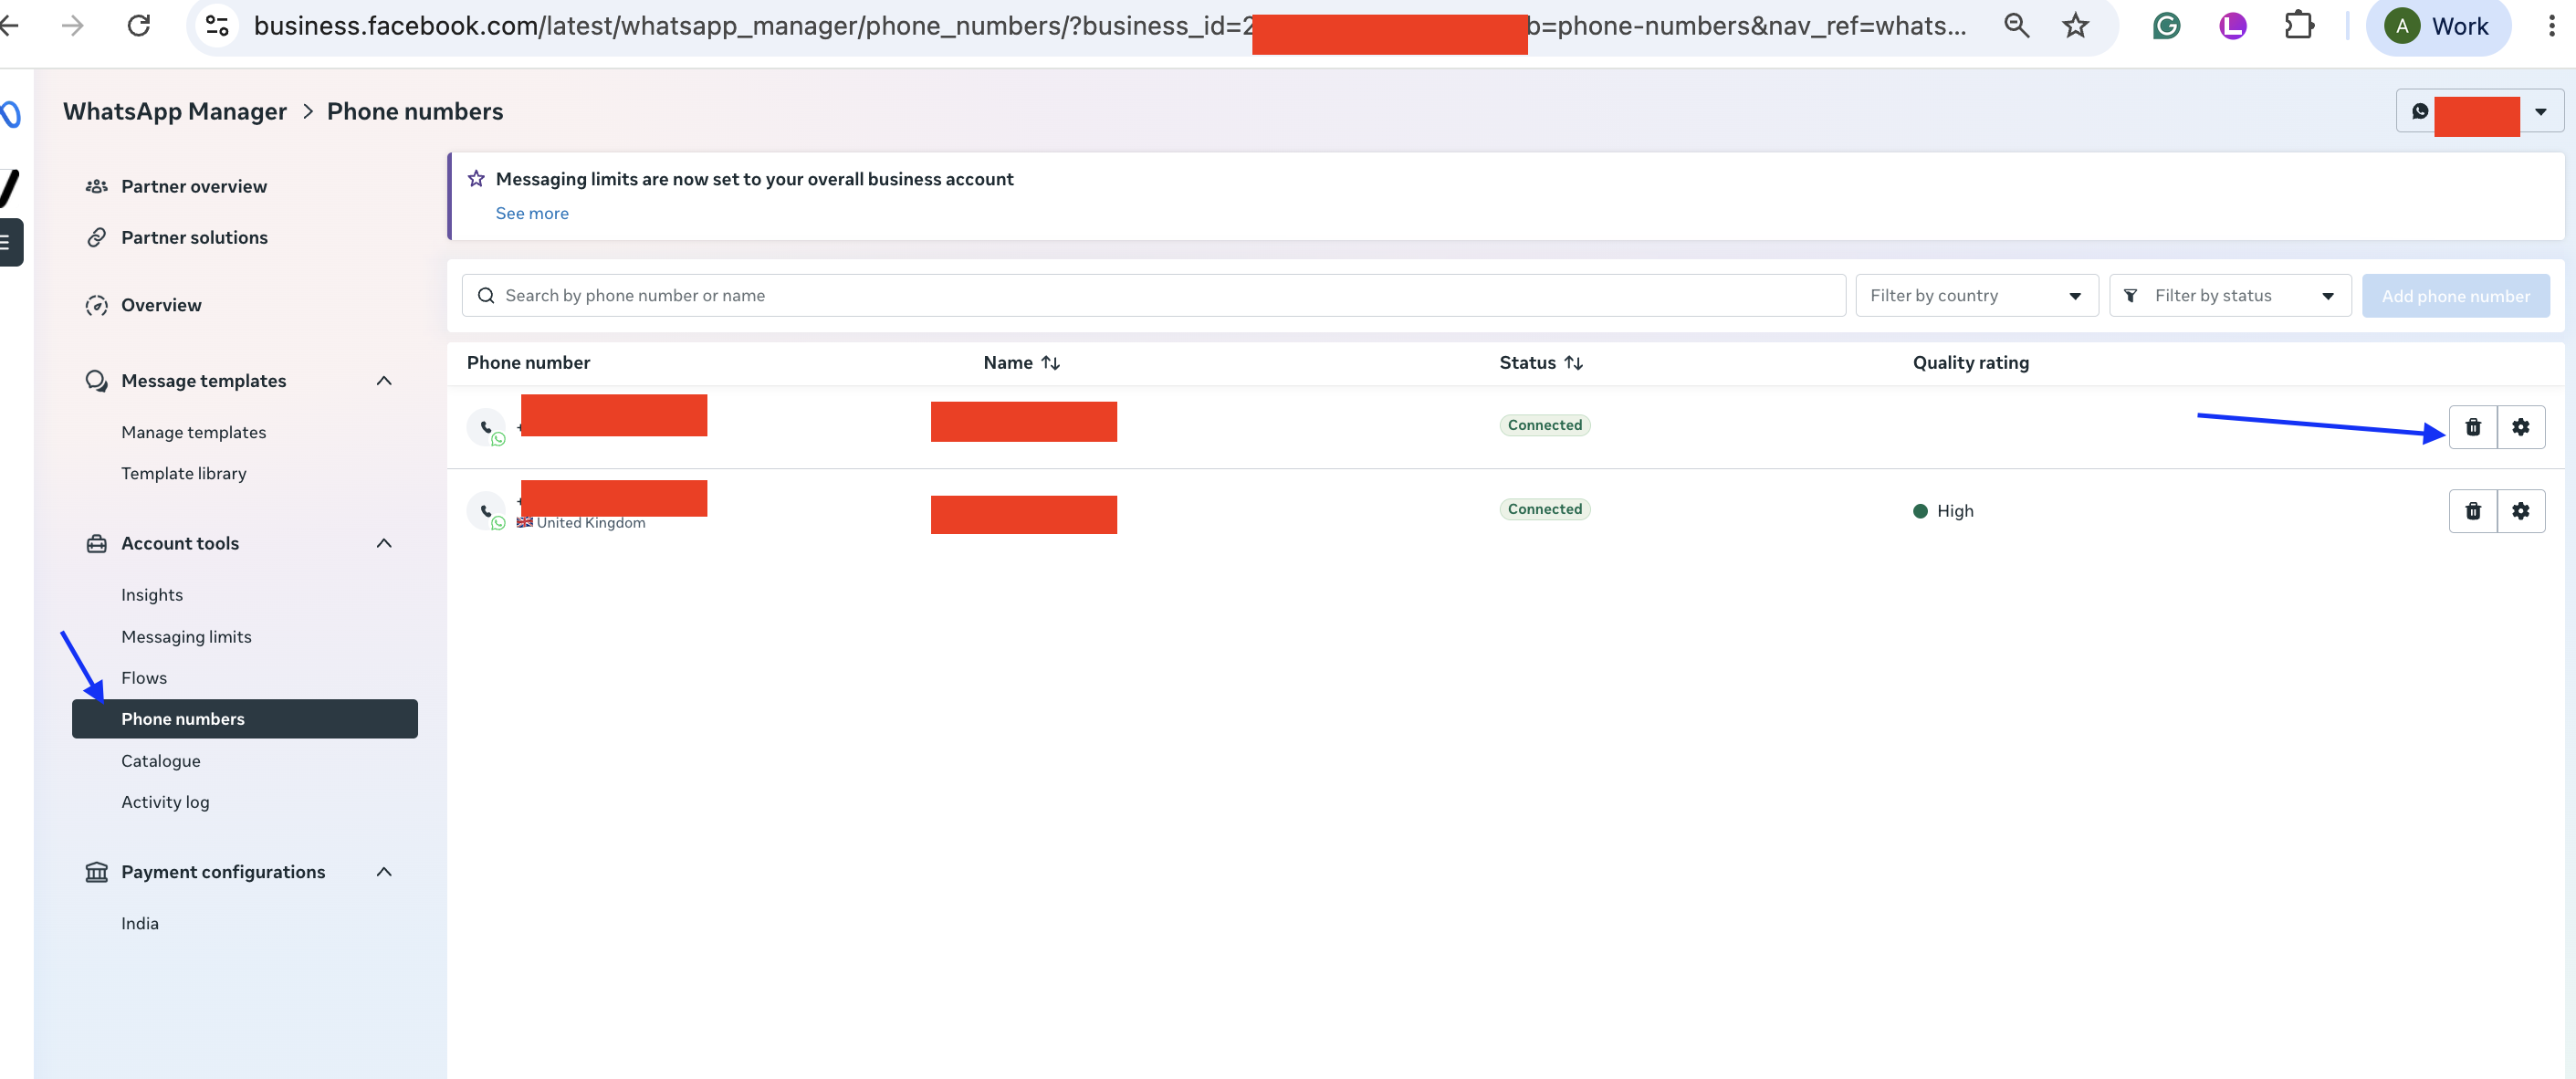Select Phone numbers in the sidebar
This screenshot has width=2576, height=1079.
[245, 719]
